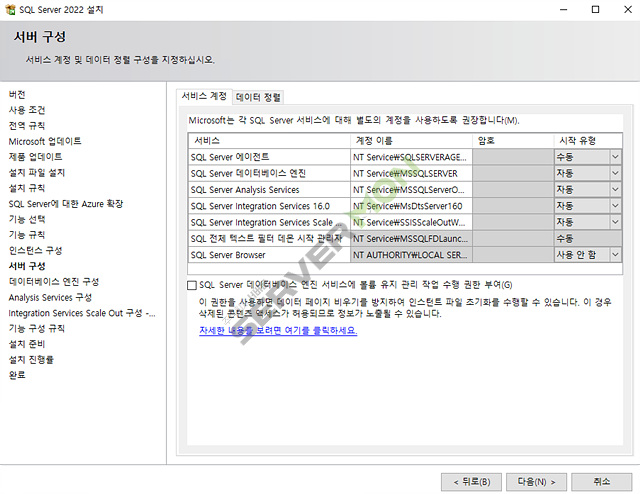Select the 인스턴스 구성 step
The height and width of the screenshot is (494, 640).
[x=36, y=250]
